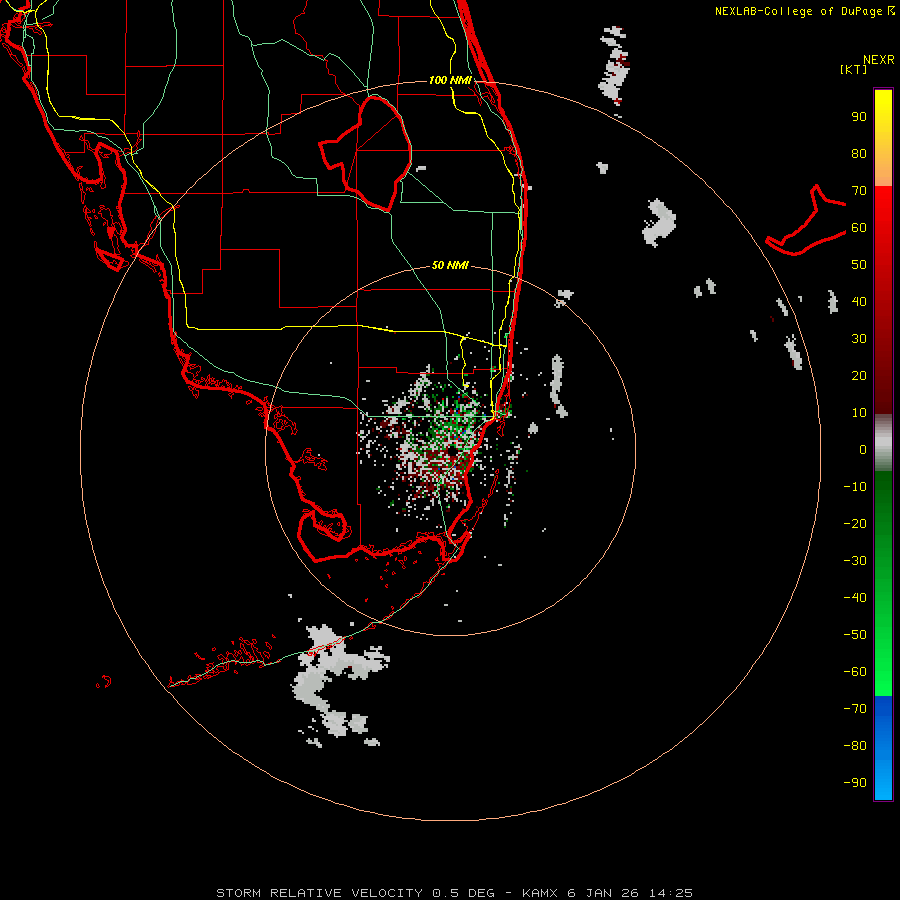Click the 70 value on the velocity scale

click(x=859, y=191)
